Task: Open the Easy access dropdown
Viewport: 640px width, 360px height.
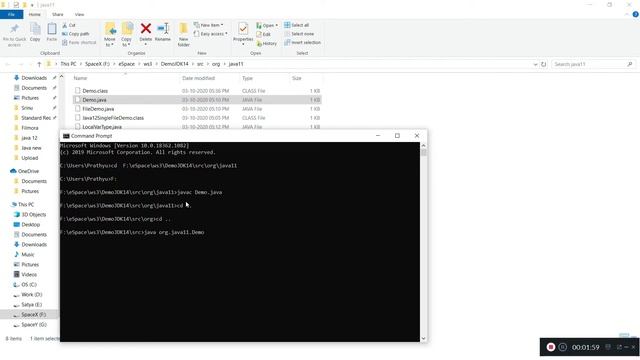Action: tap(211, 34)
